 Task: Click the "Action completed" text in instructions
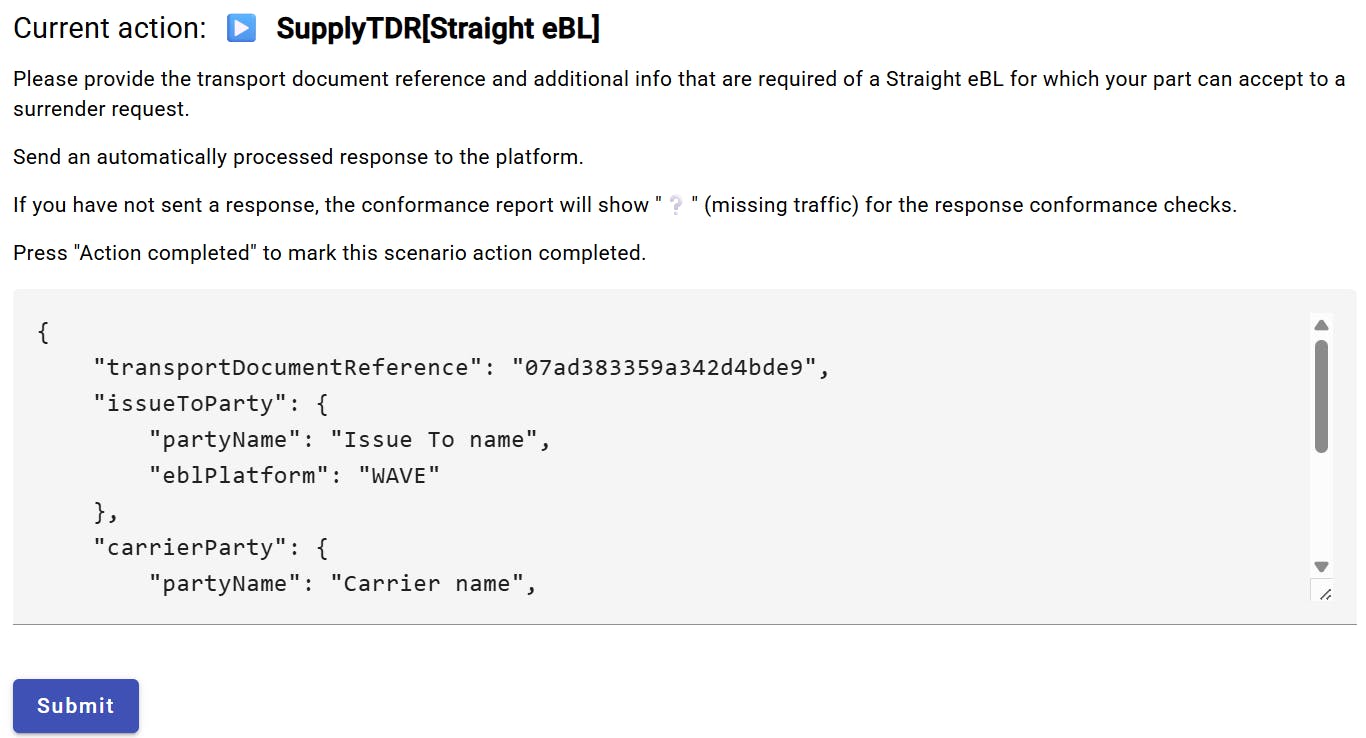(x=160, y=253)
